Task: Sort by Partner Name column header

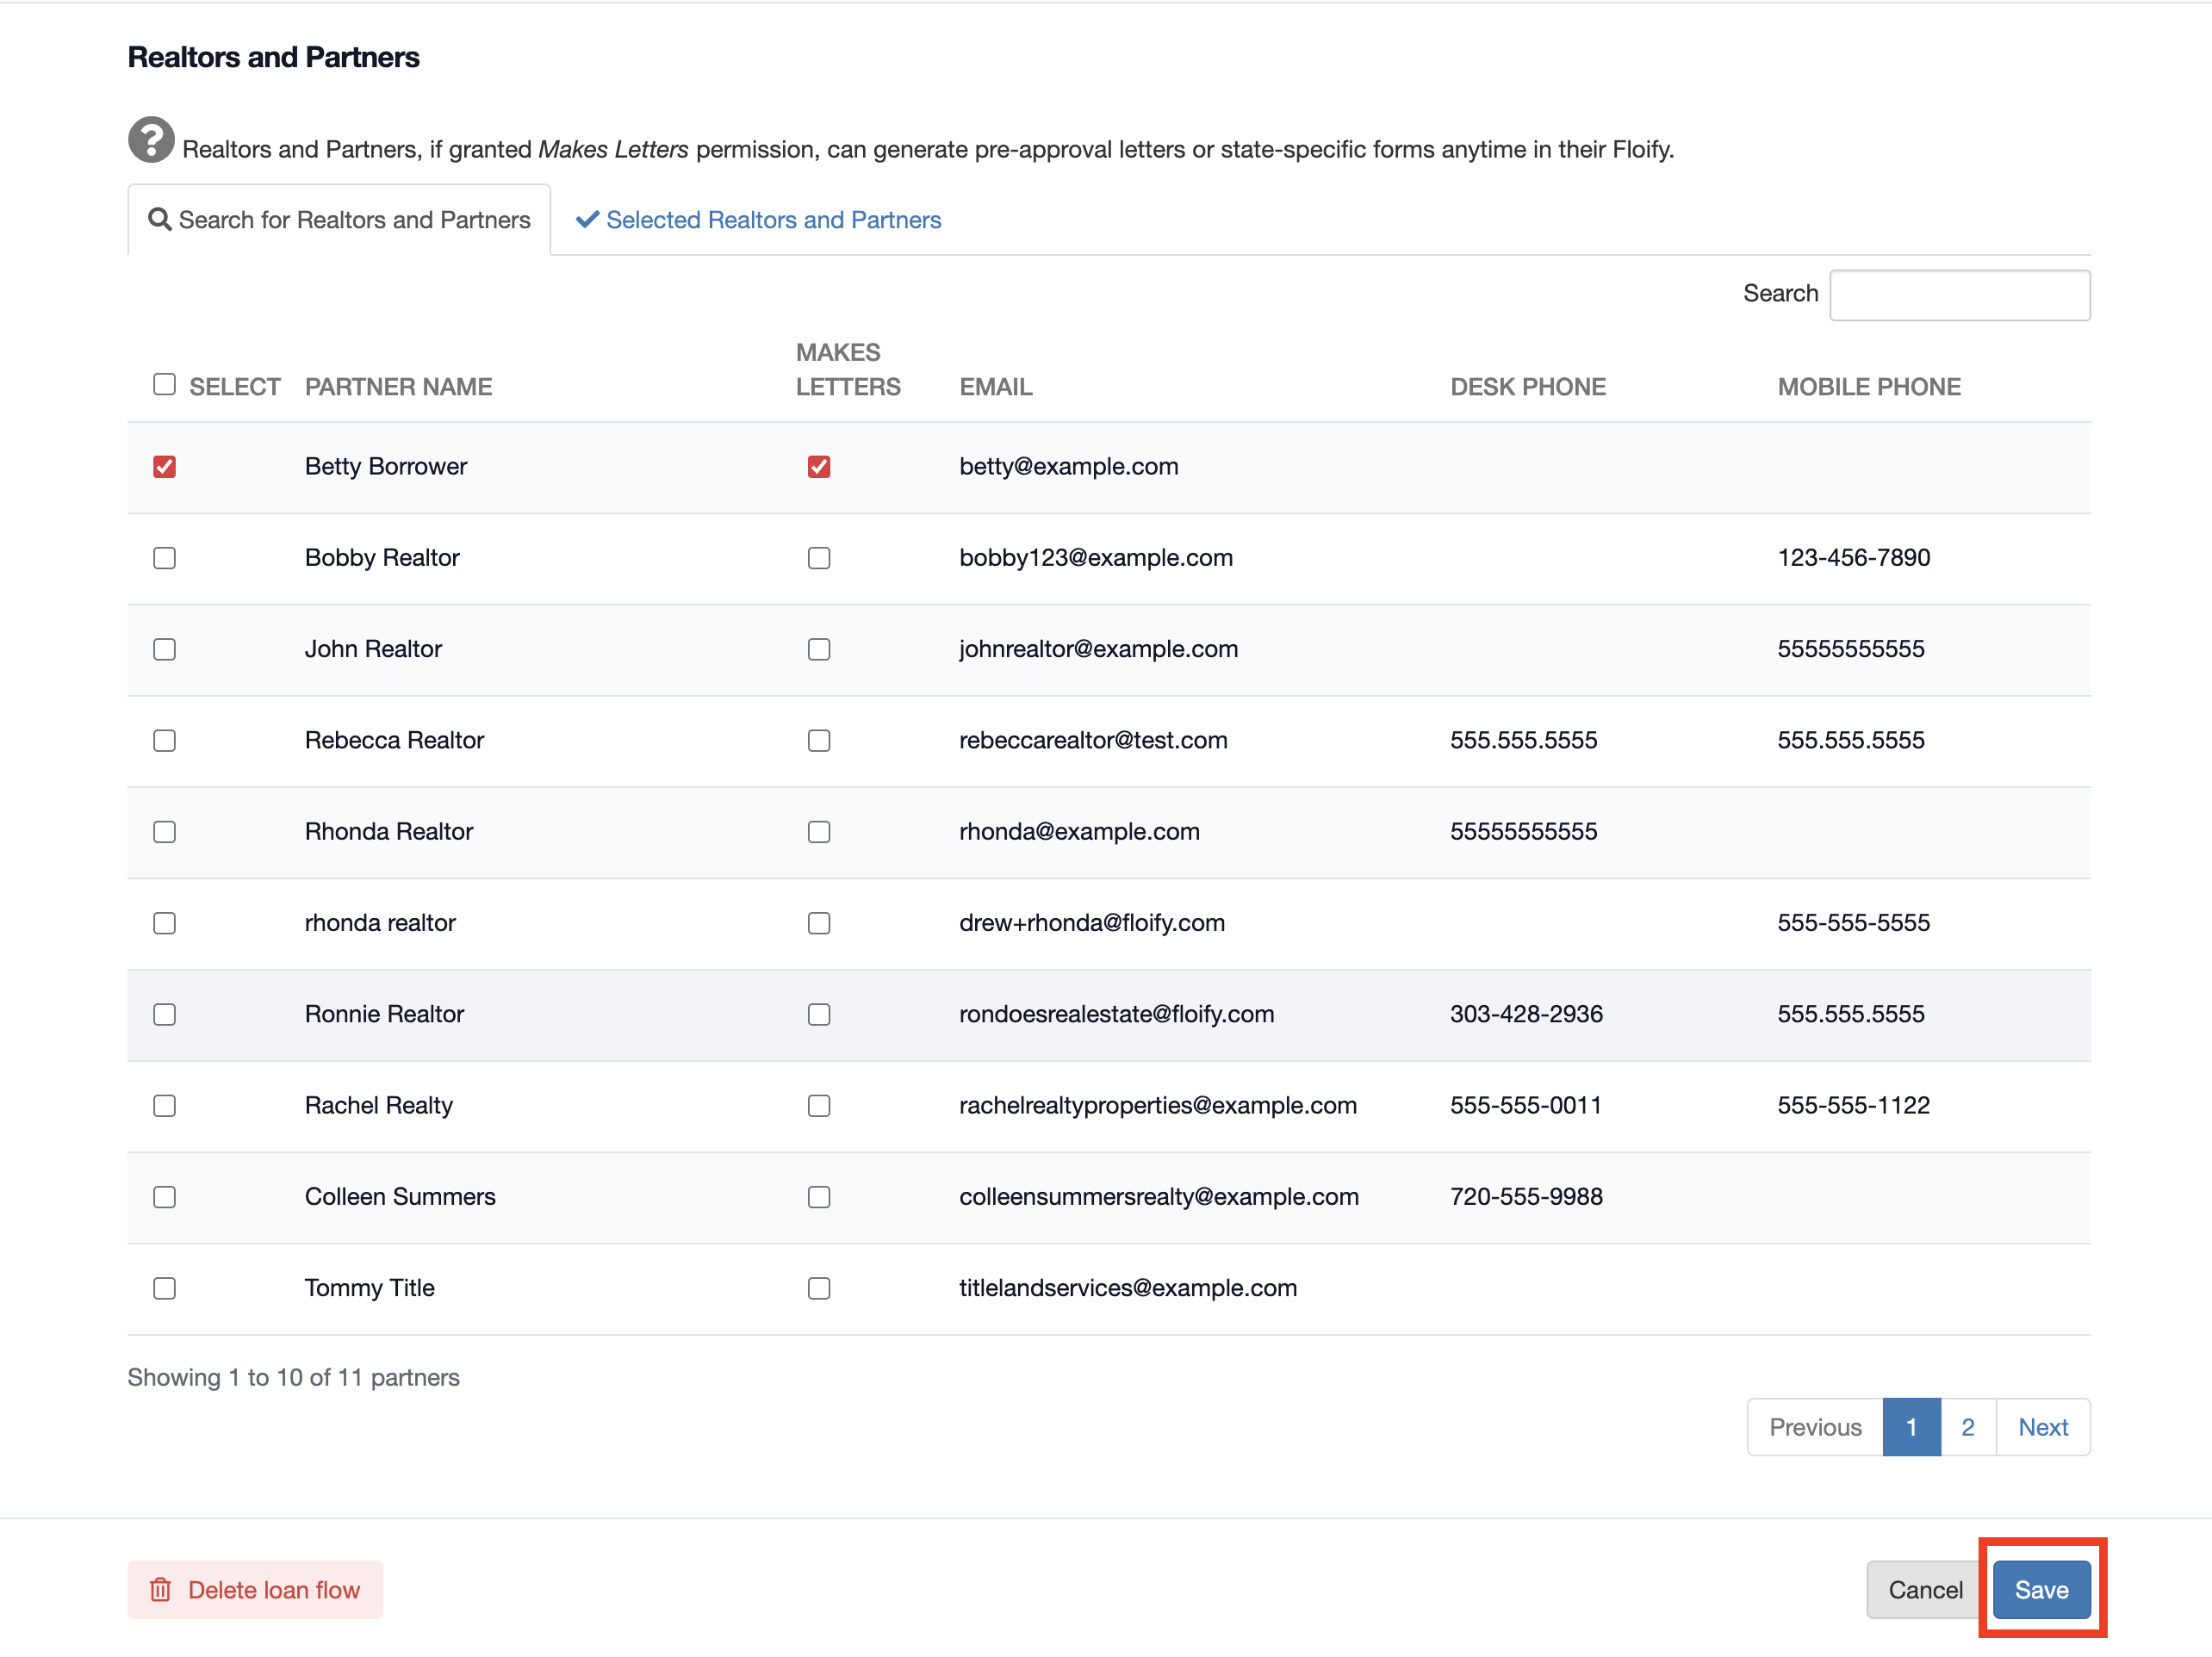Action: coord(398,387)
